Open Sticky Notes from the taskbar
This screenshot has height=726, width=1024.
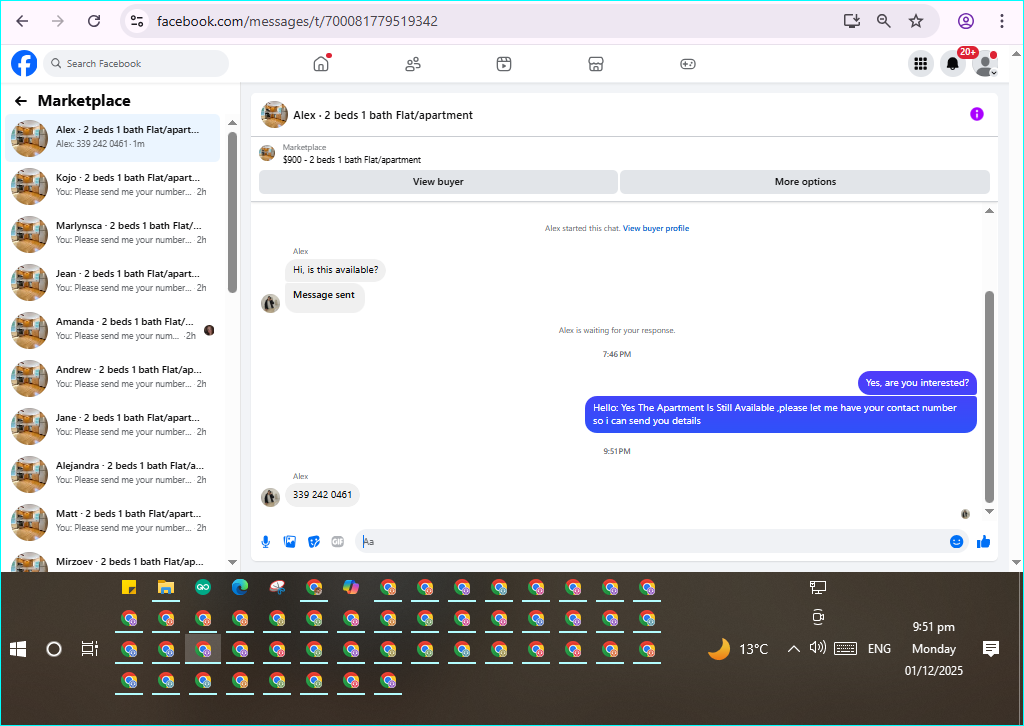click(x=129, y=587)
